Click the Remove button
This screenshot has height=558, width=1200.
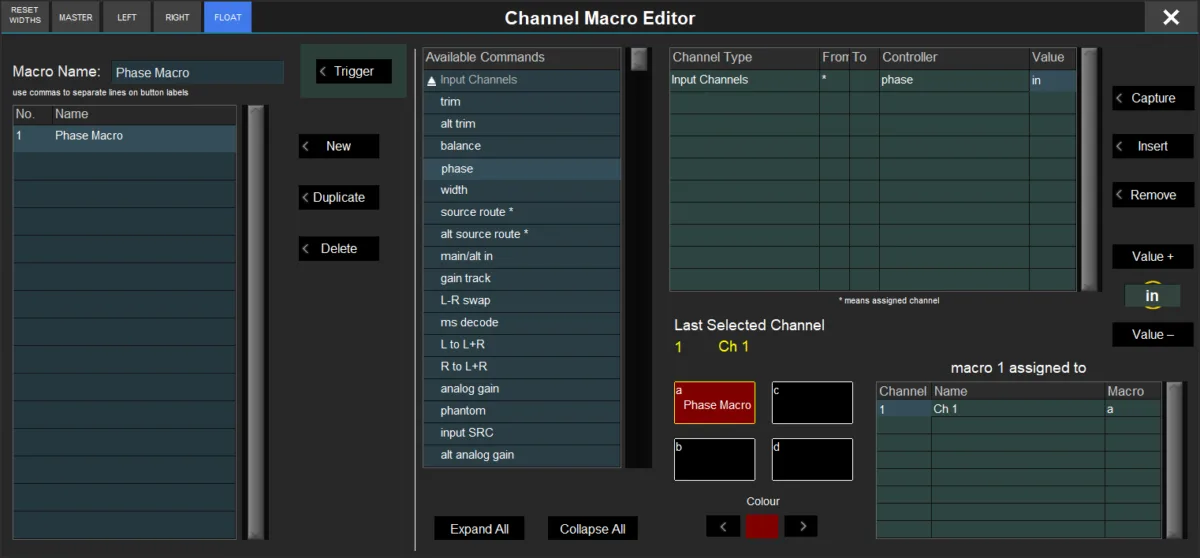[1153, 195]
